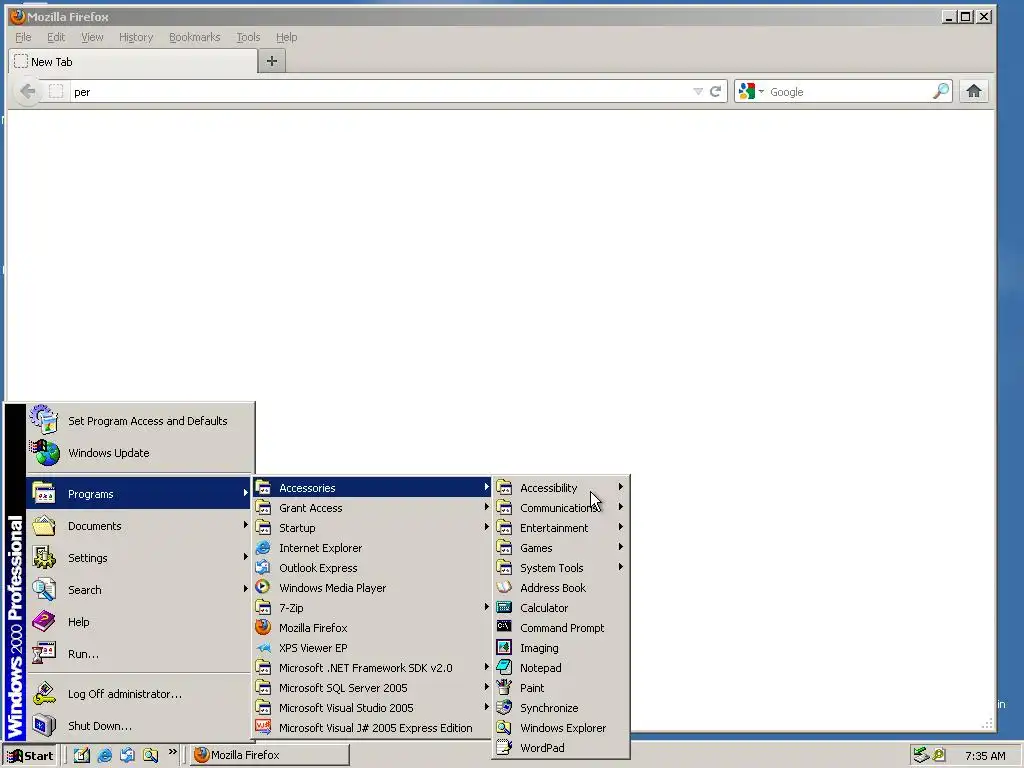Select Synchronize entry
Screen dimensions: 1024x768
click(x=561, y=708)
